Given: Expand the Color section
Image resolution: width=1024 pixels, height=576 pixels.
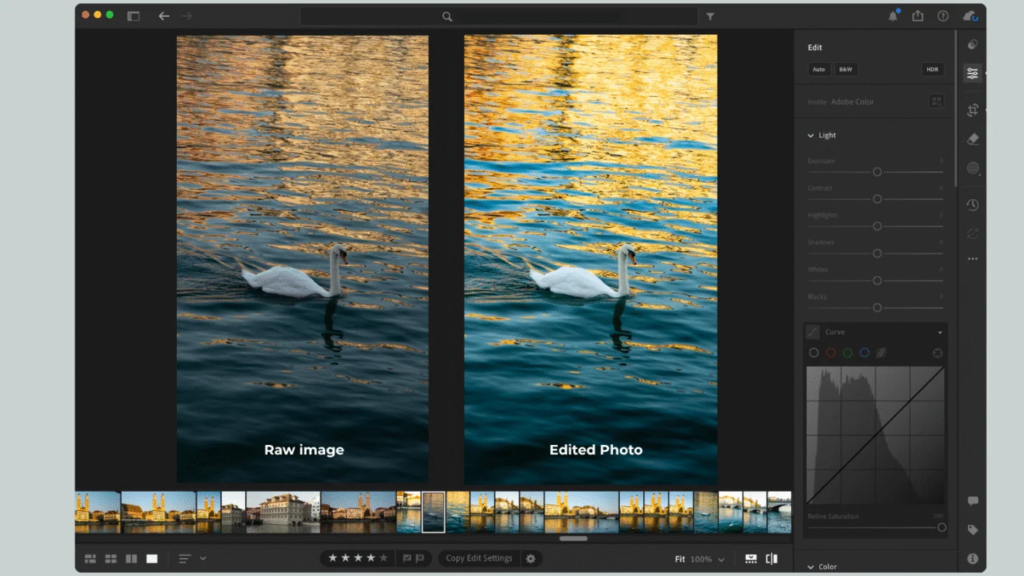Looking at the screenshot, I should 811,567.
